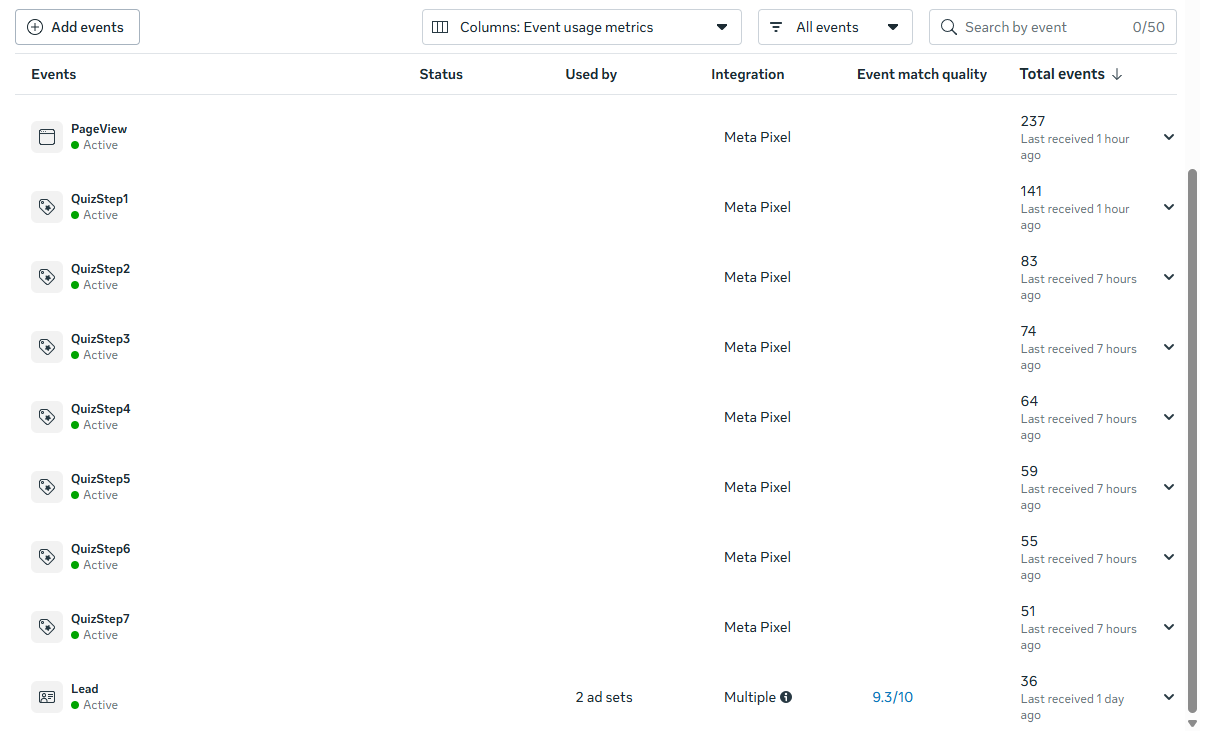Screen dimensions: 1208x739
Task: Select the QuizStep7 event name
Action: click(x=100, y=619)
